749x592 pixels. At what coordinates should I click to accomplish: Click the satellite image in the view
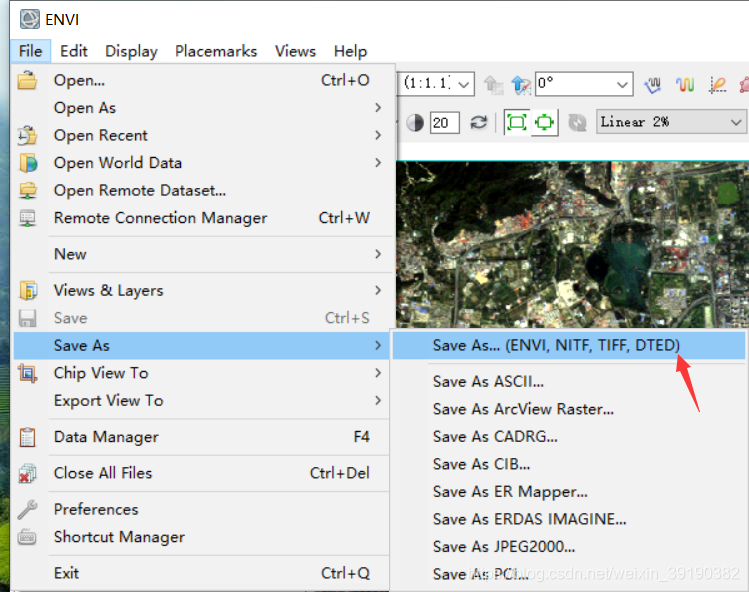tap(572, 245)
